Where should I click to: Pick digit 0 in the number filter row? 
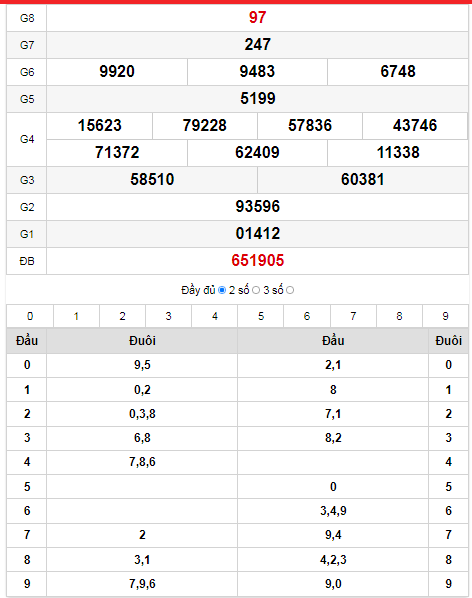tap(30, 316)
